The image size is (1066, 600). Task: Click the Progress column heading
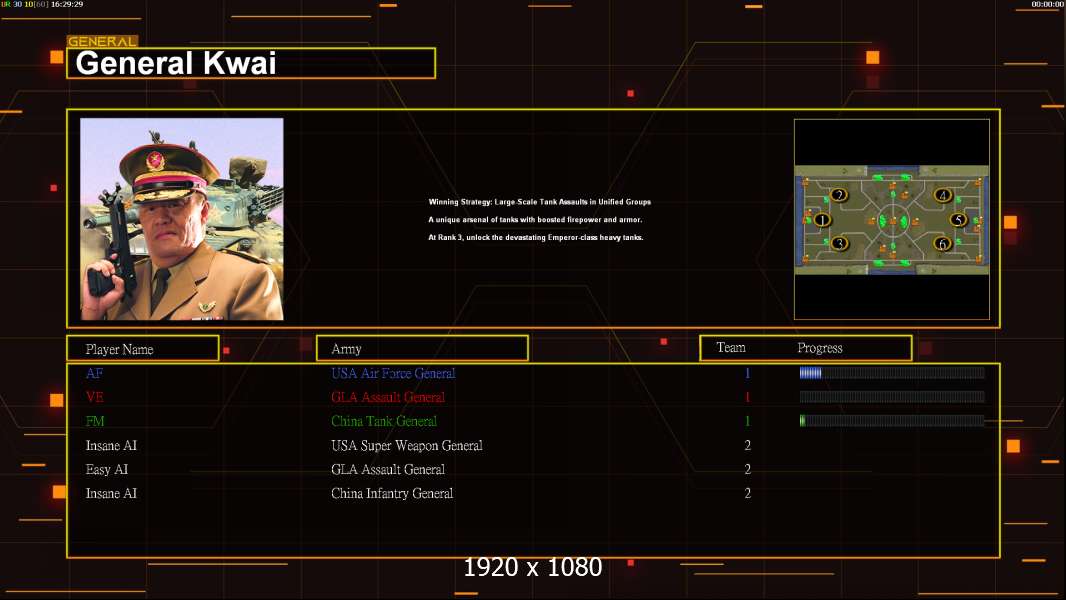(820, 348)
